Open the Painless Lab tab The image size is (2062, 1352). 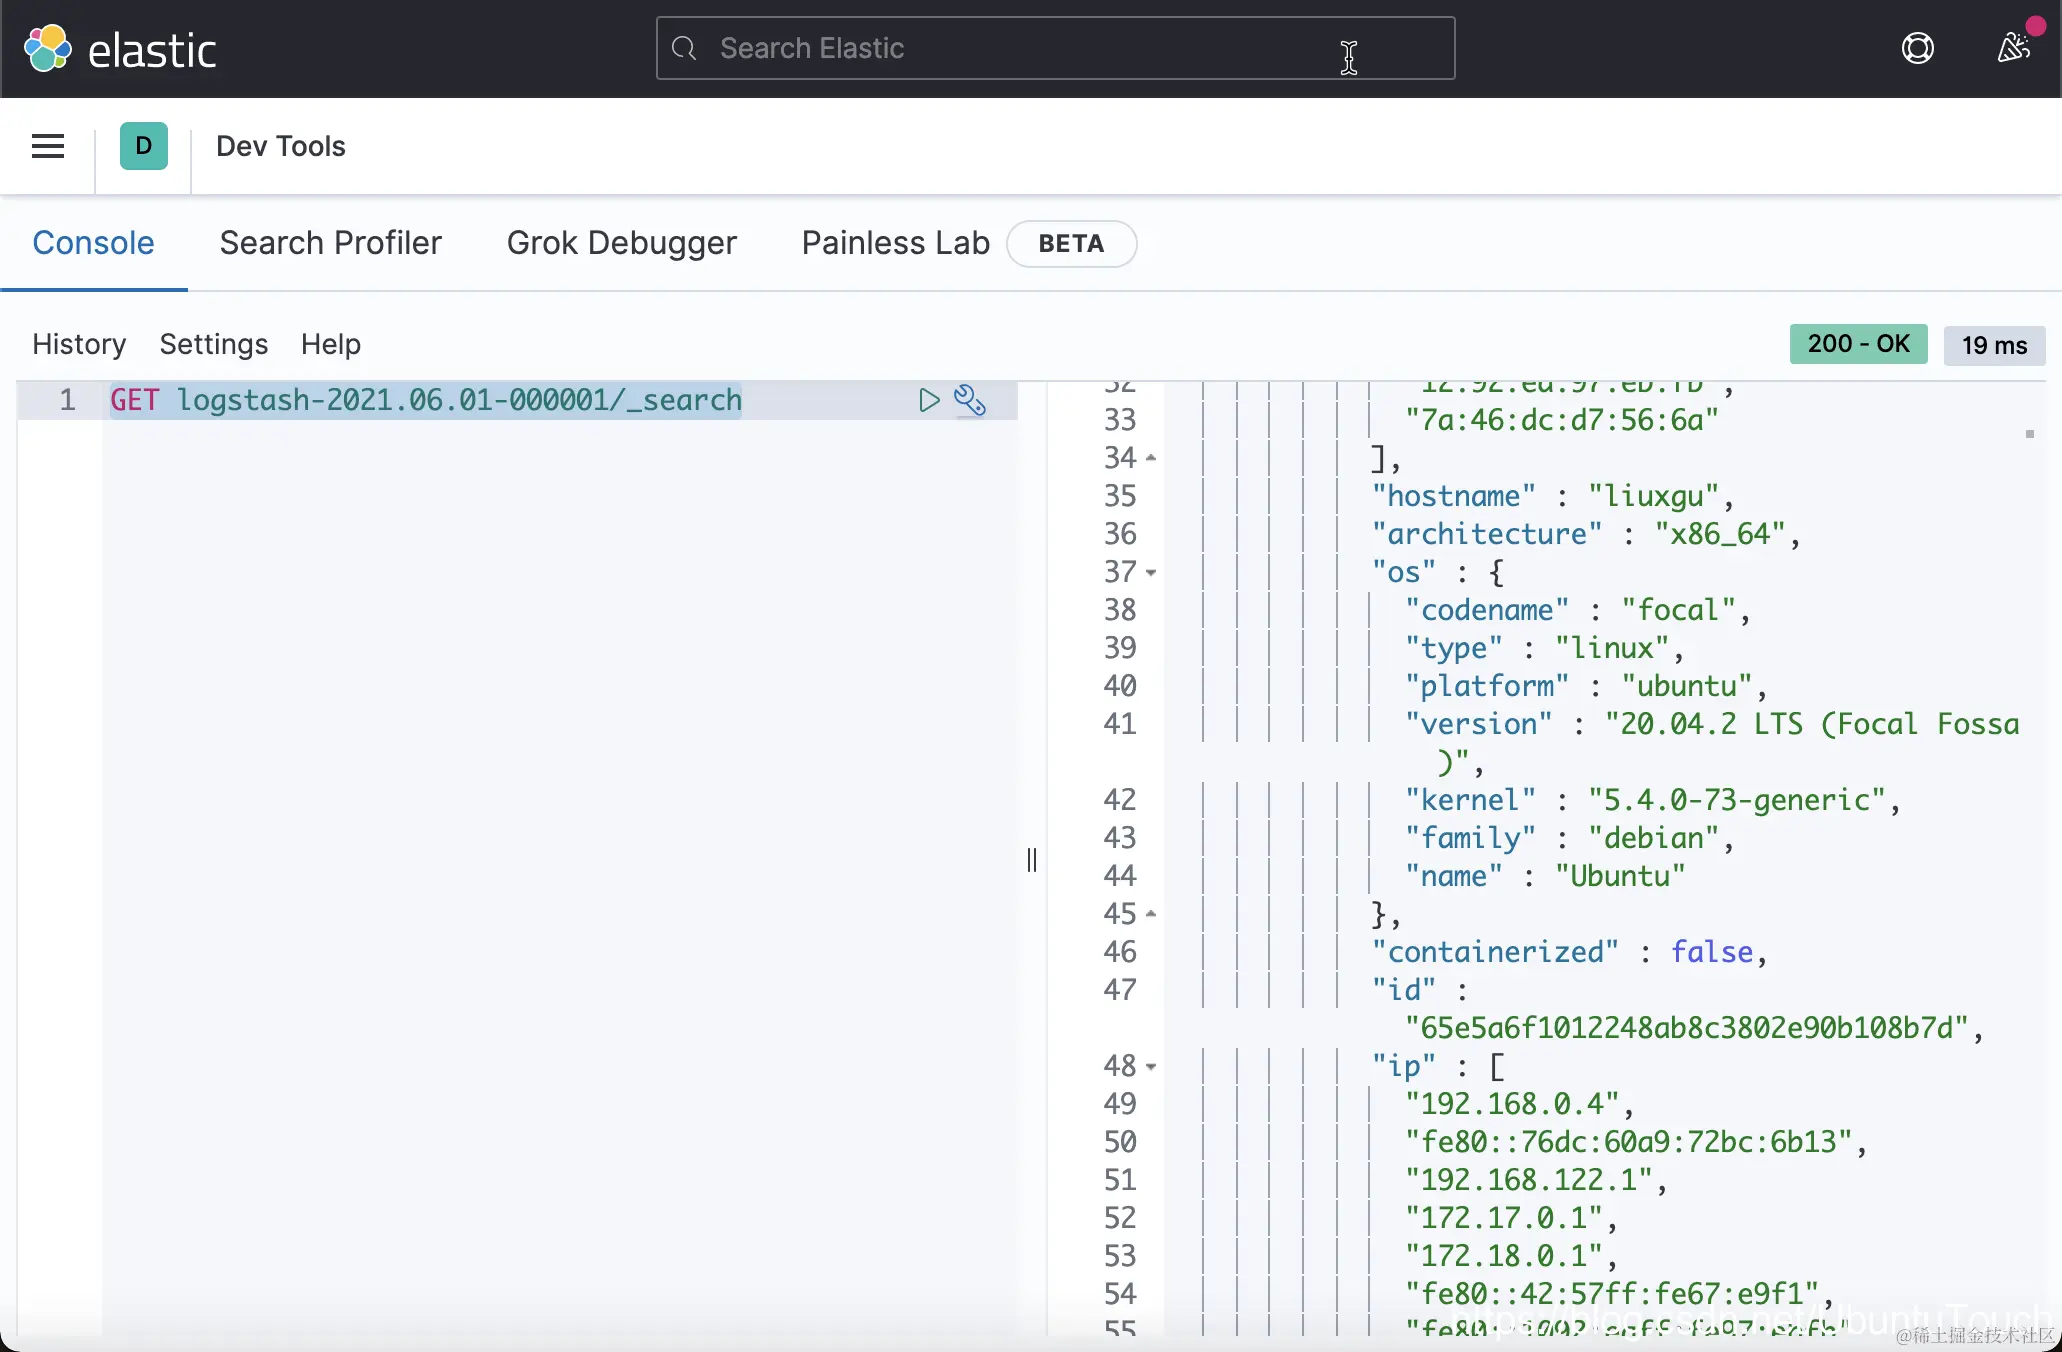[895, 243]
